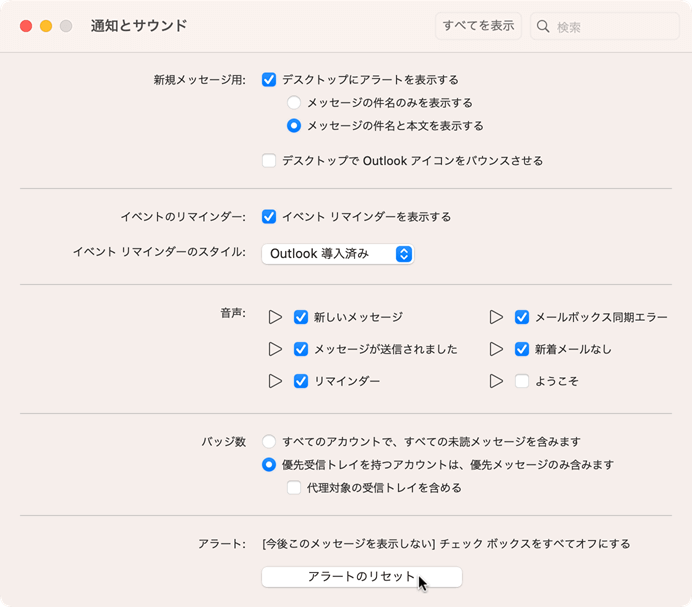Click the アラートのリセット button
This screenshot has width=692, height=607.
tap(361, 577)
